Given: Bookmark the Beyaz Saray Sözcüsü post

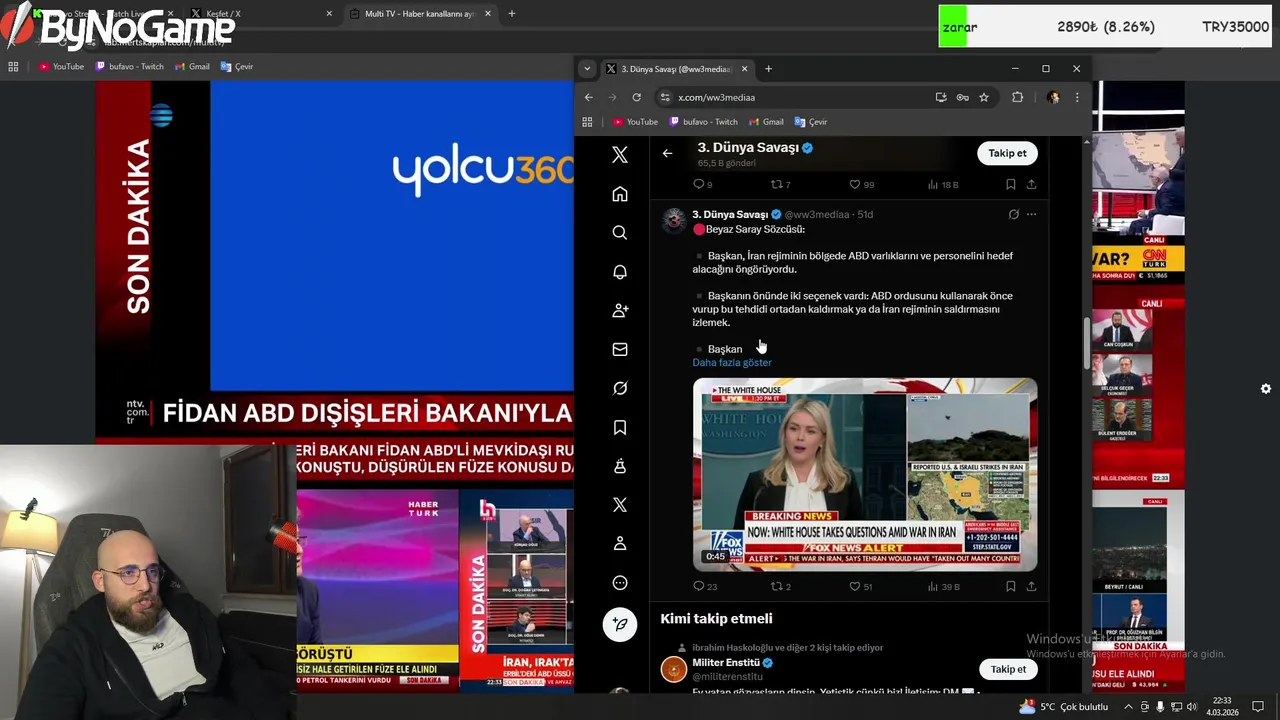Looking at the screenshot, I should pyautogui.click(x=1011, y=586).
